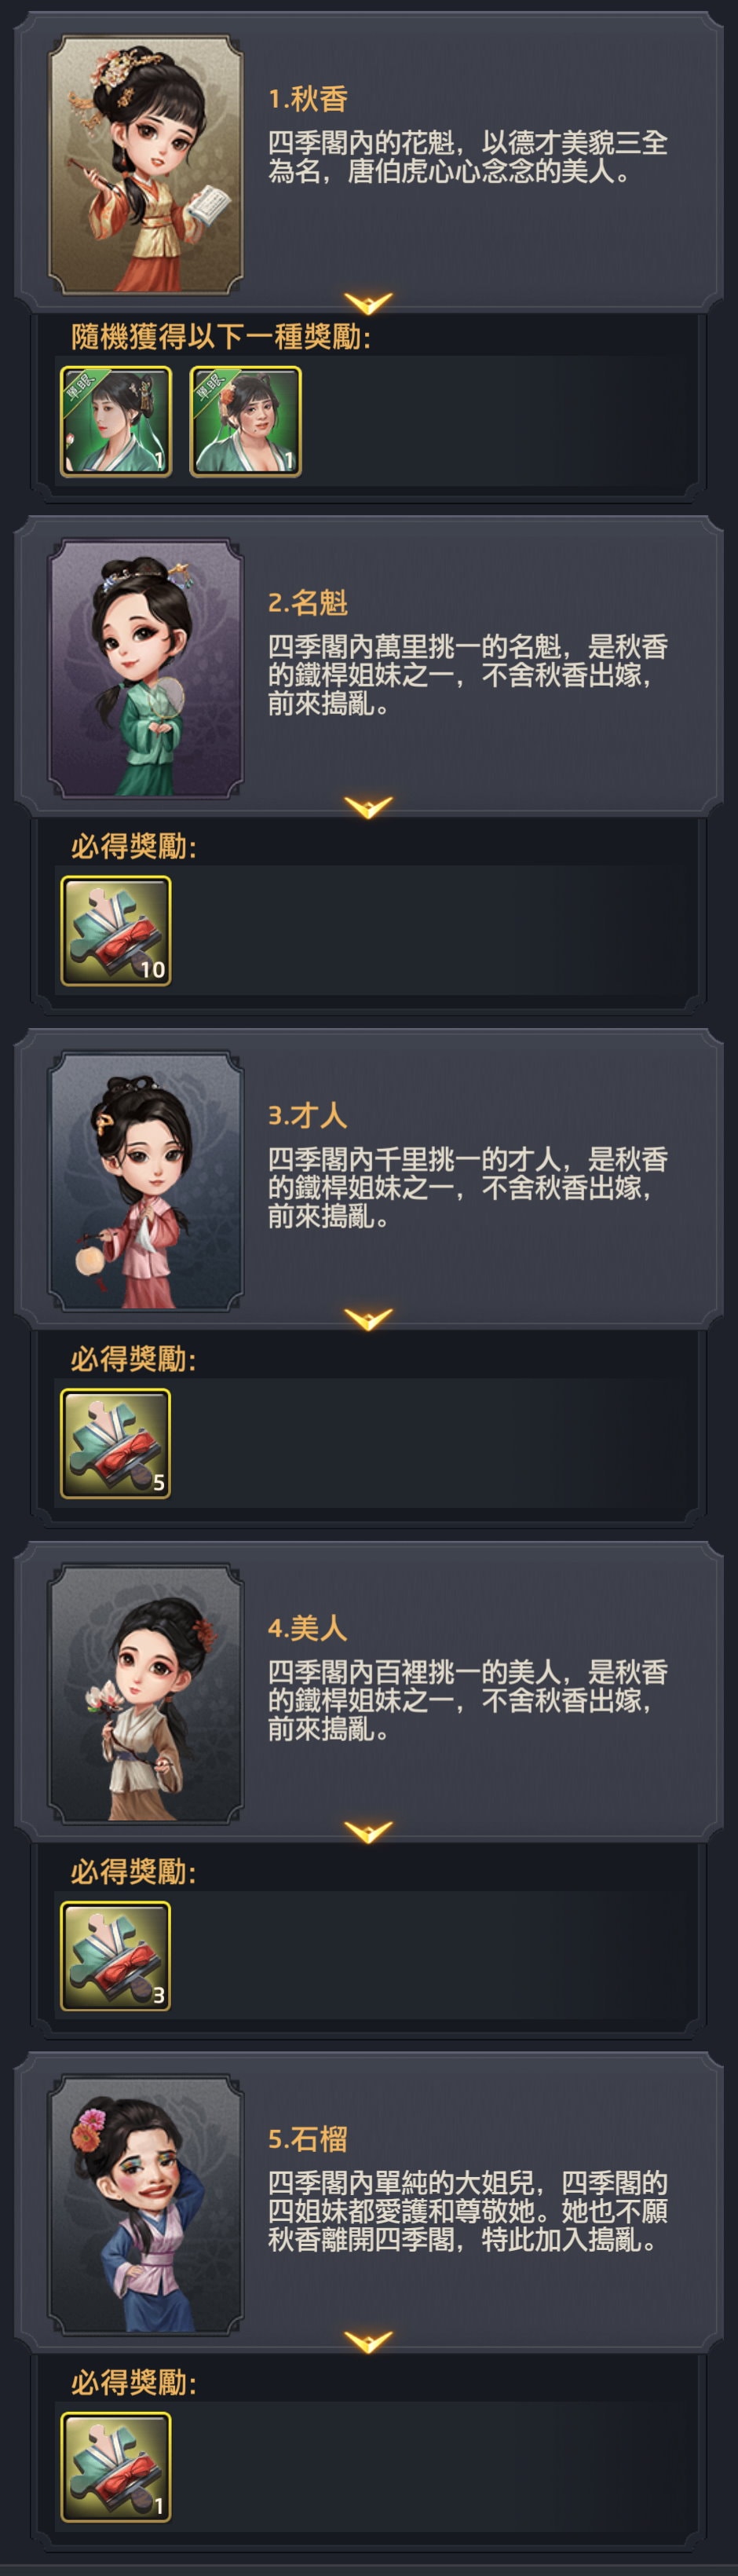View 美人 character portrait holding flower
The height and width of the screenshot is (2576, 738).
pos(146,1694)
